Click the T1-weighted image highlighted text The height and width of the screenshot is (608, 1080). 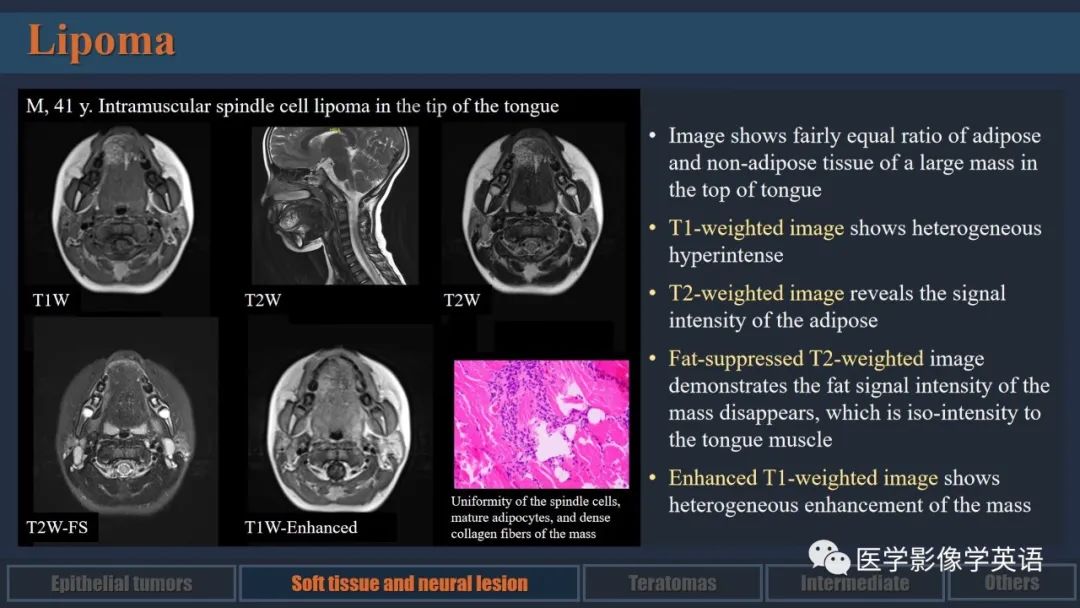point(756,228)
